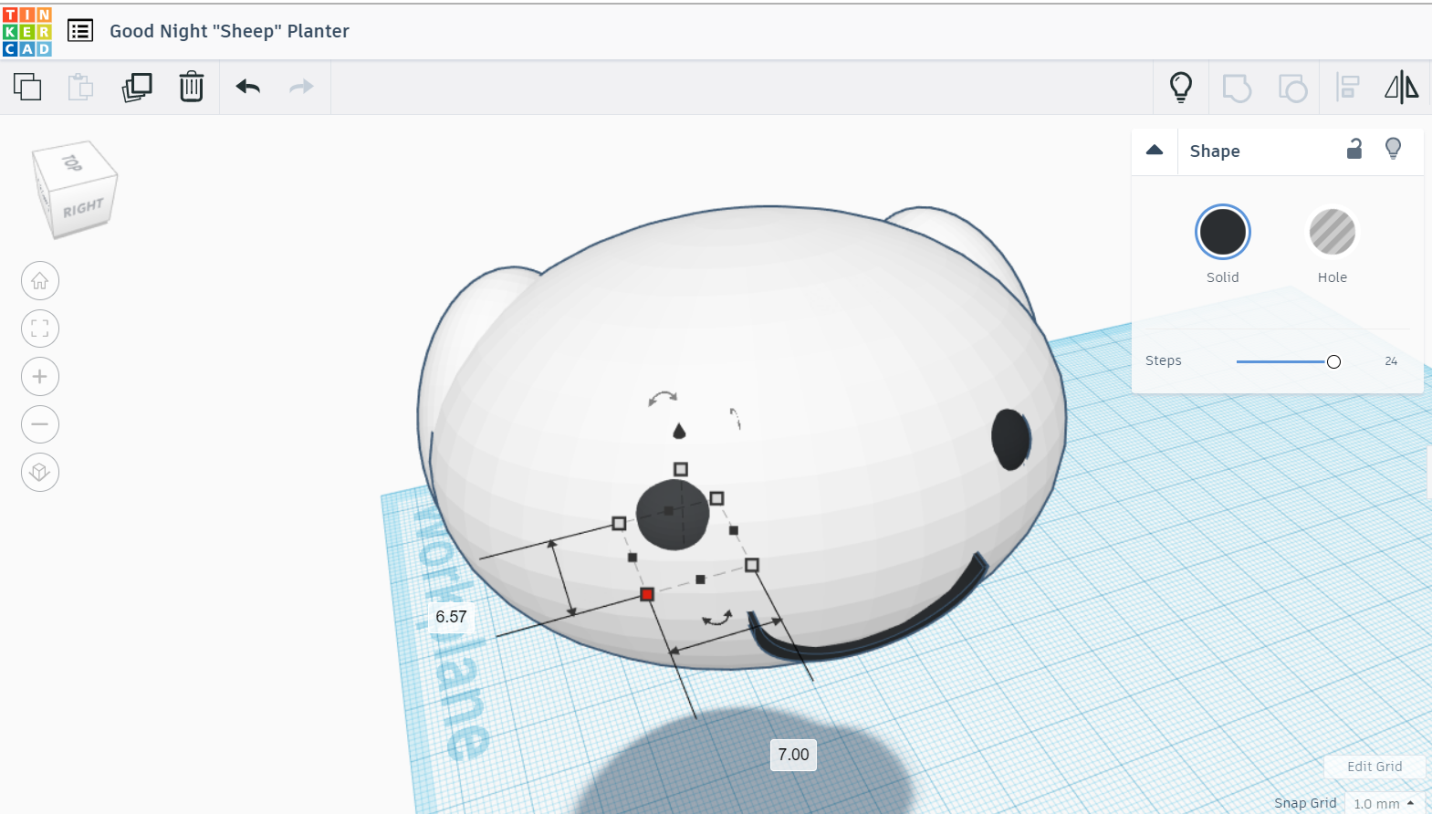Viewport: 1432px width, 814px height.
Task: Click the Paste toolbar icon
Action: click(x=80, y=87)
